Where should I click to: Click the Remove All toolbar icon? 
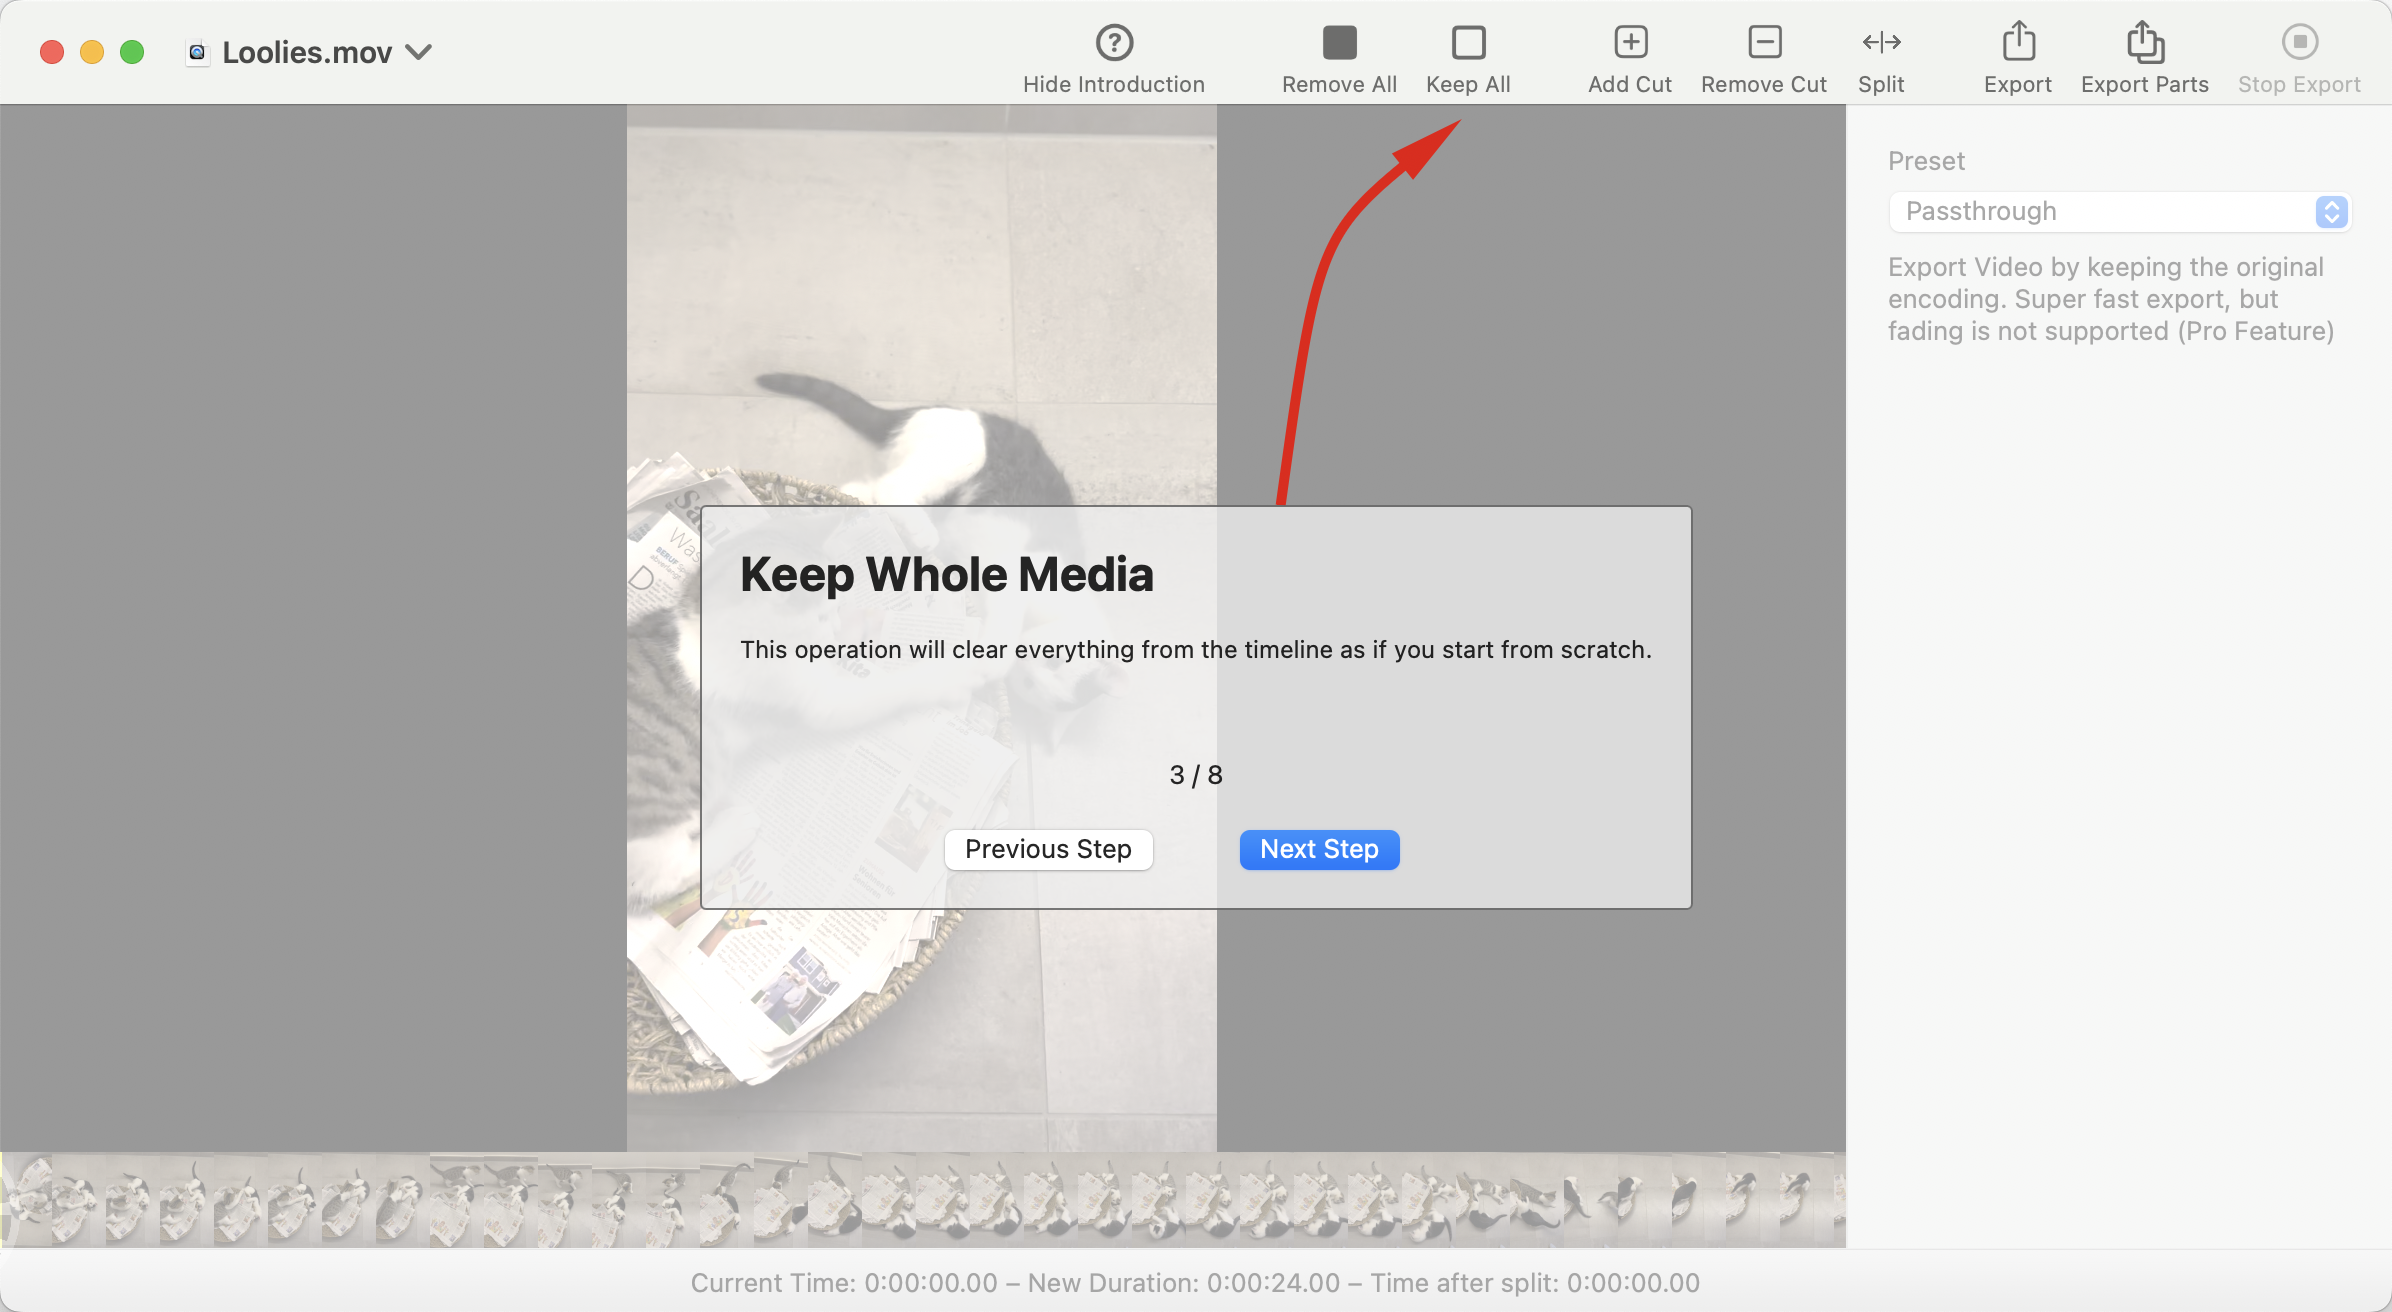click(1339, 43)
